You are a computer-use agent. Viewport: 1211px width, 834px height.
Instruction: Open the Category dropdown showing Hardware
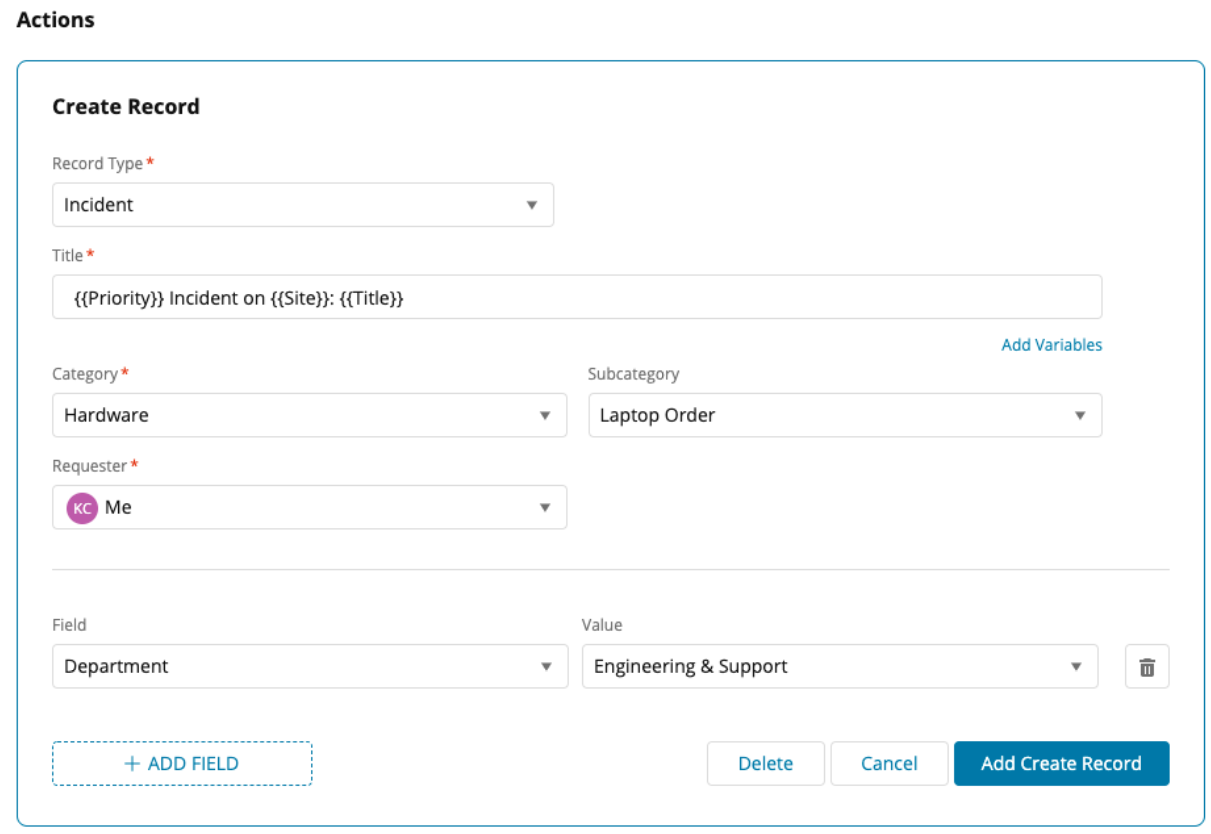[308, 415]
